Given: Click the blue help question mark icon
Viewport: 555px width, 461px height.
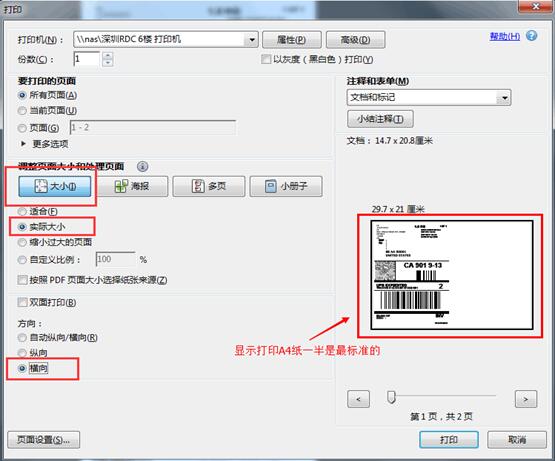Looking at the screenshot, I should coord(531,36).
